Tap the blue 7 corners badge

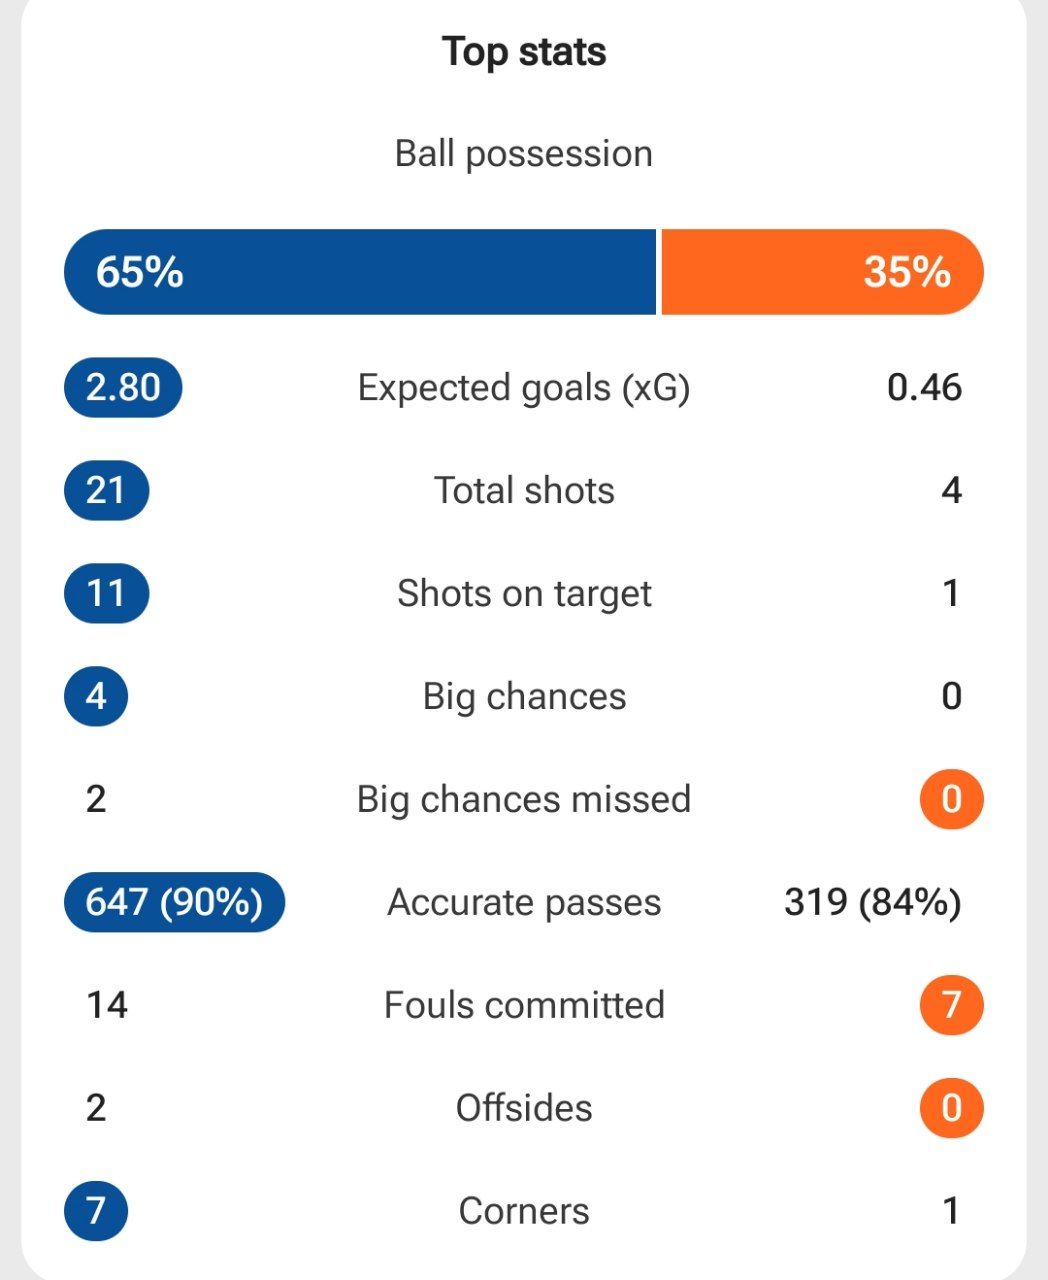click(96, 1211)
